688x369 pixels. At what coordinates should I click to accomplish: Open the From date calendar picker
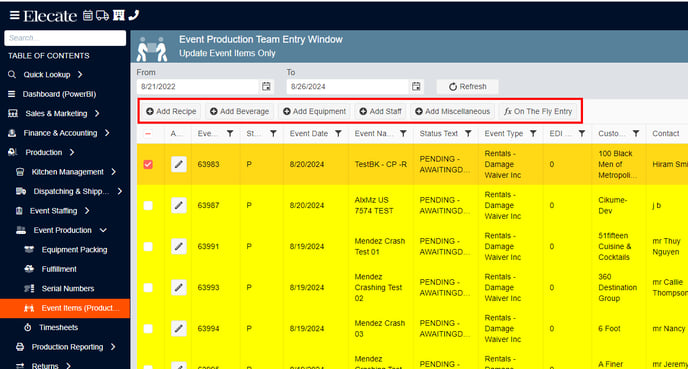[x=266, y=86]
